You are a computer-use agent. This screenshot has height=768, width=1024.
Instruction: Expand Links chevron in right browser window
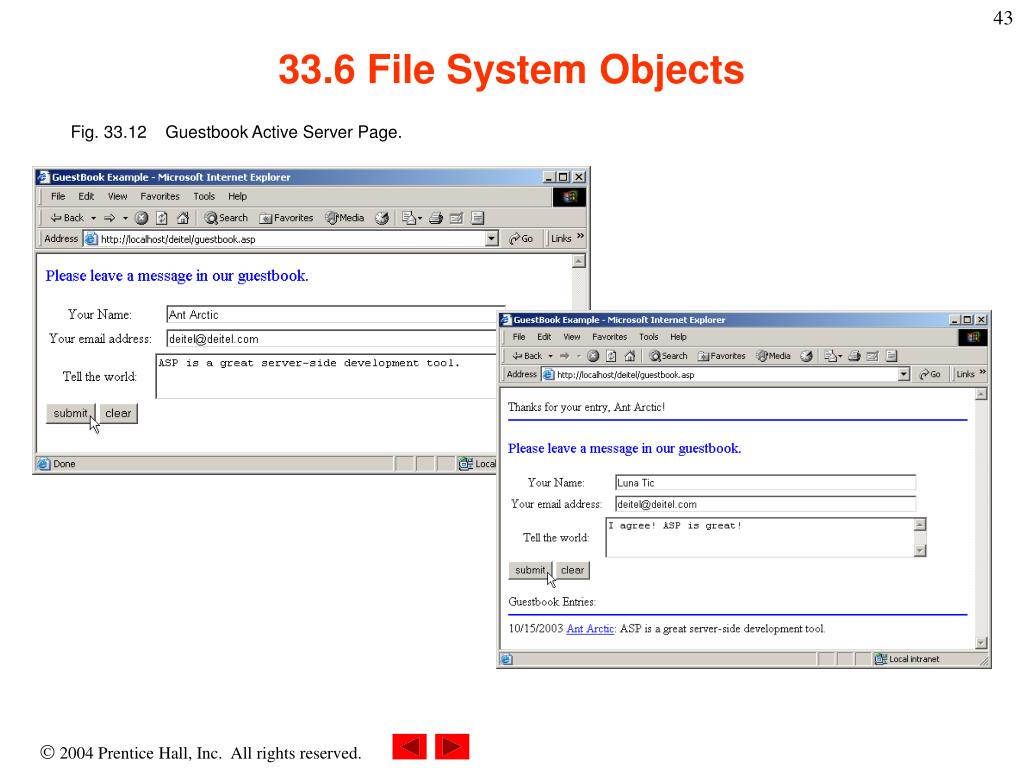[983, 372]
